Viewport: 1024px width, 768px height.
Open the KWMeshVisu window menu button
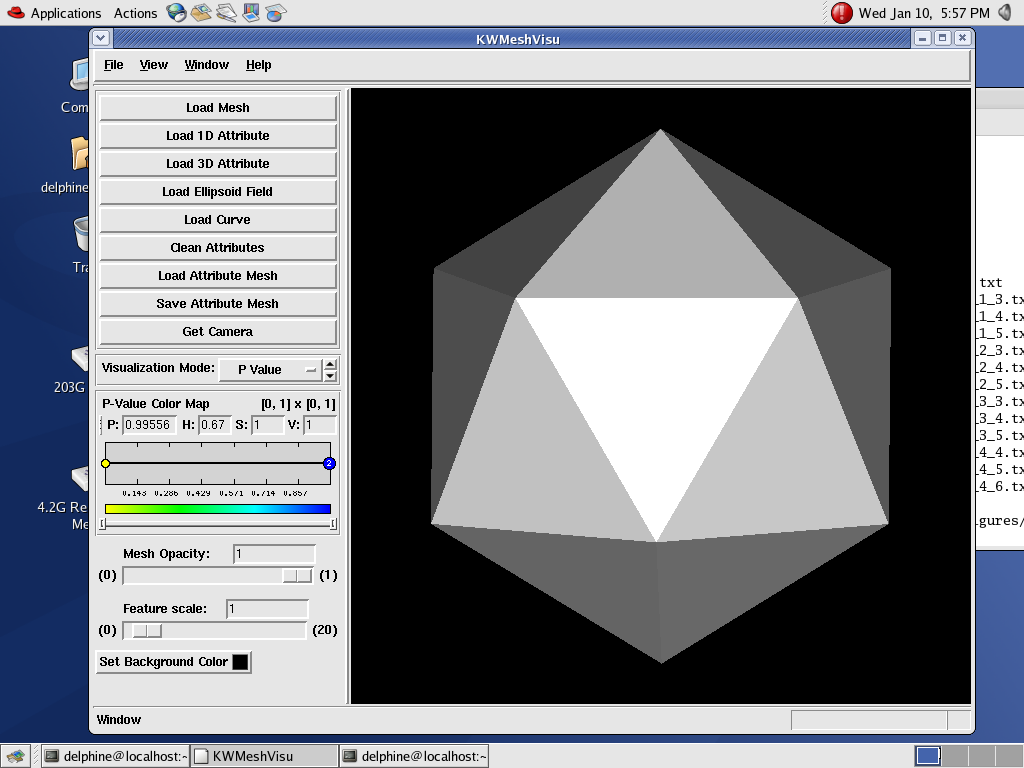pos(101,38)
